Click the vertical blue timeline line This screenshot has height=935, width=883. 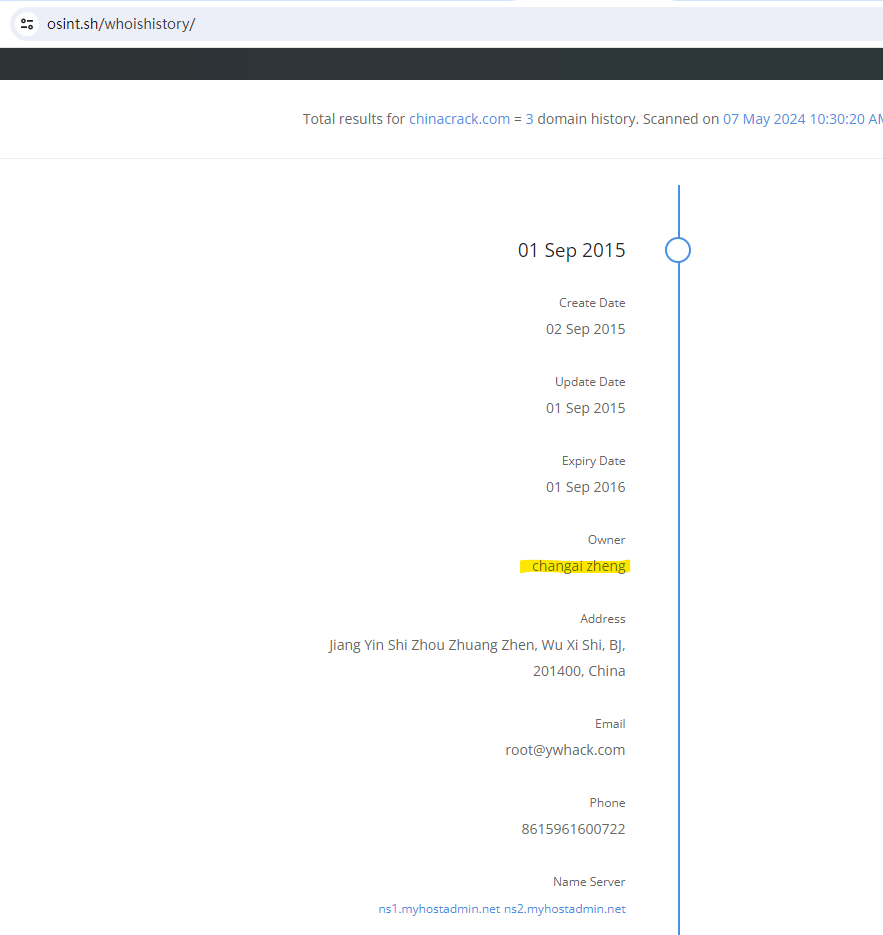point(679,600)
